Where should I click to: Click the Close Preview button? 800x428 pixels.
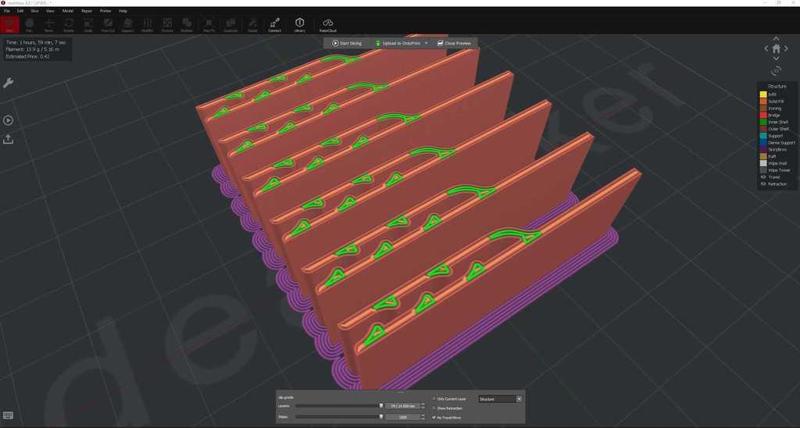[x=455, y=43]
